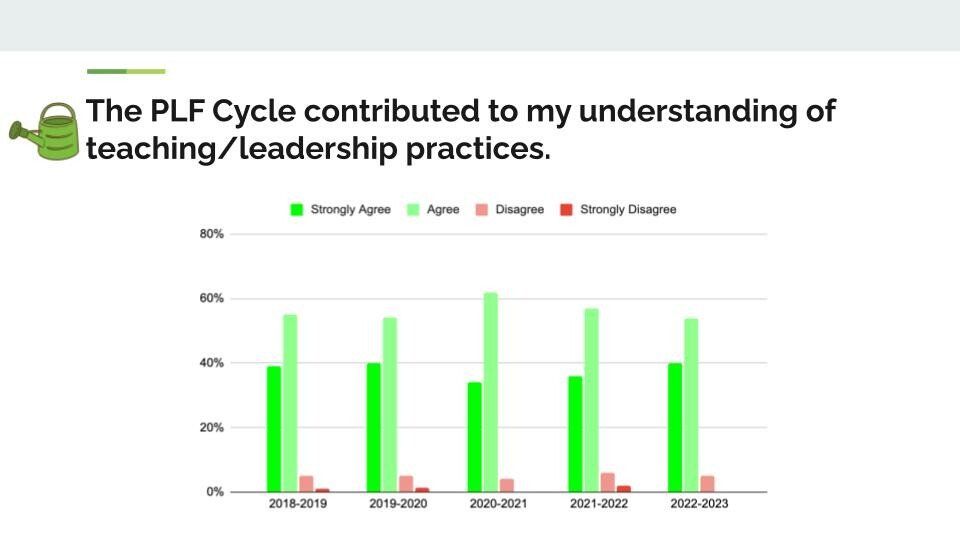Click the 2022-2023 axis label

pos(699,504)
